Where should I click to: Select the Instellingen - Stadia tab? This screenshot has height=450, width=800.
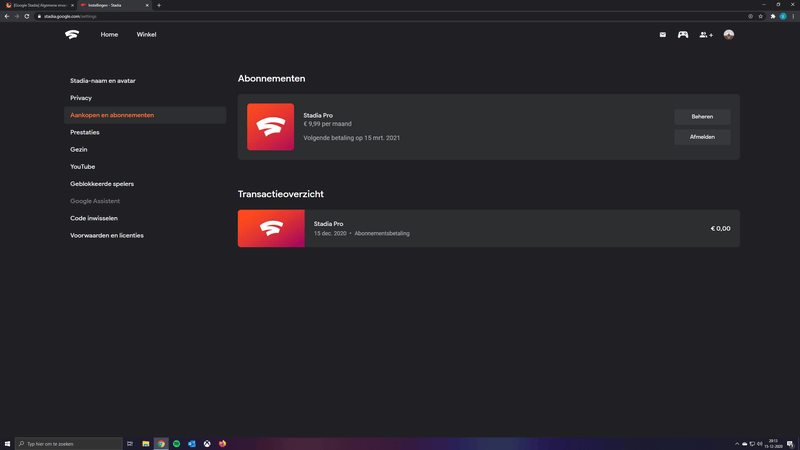click(115, 5)
